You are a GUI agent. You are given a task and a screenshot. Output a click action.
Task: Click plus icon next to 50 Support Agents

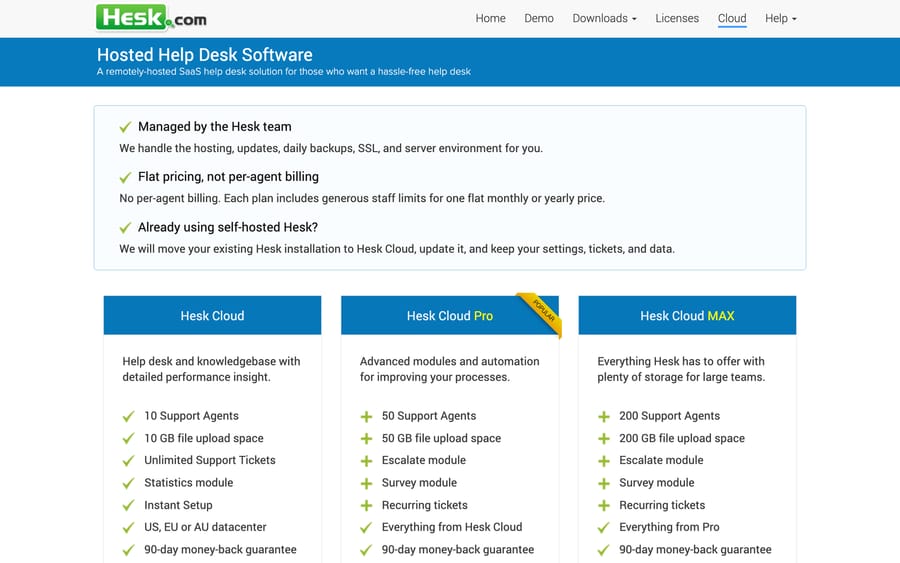click(366, 417)
